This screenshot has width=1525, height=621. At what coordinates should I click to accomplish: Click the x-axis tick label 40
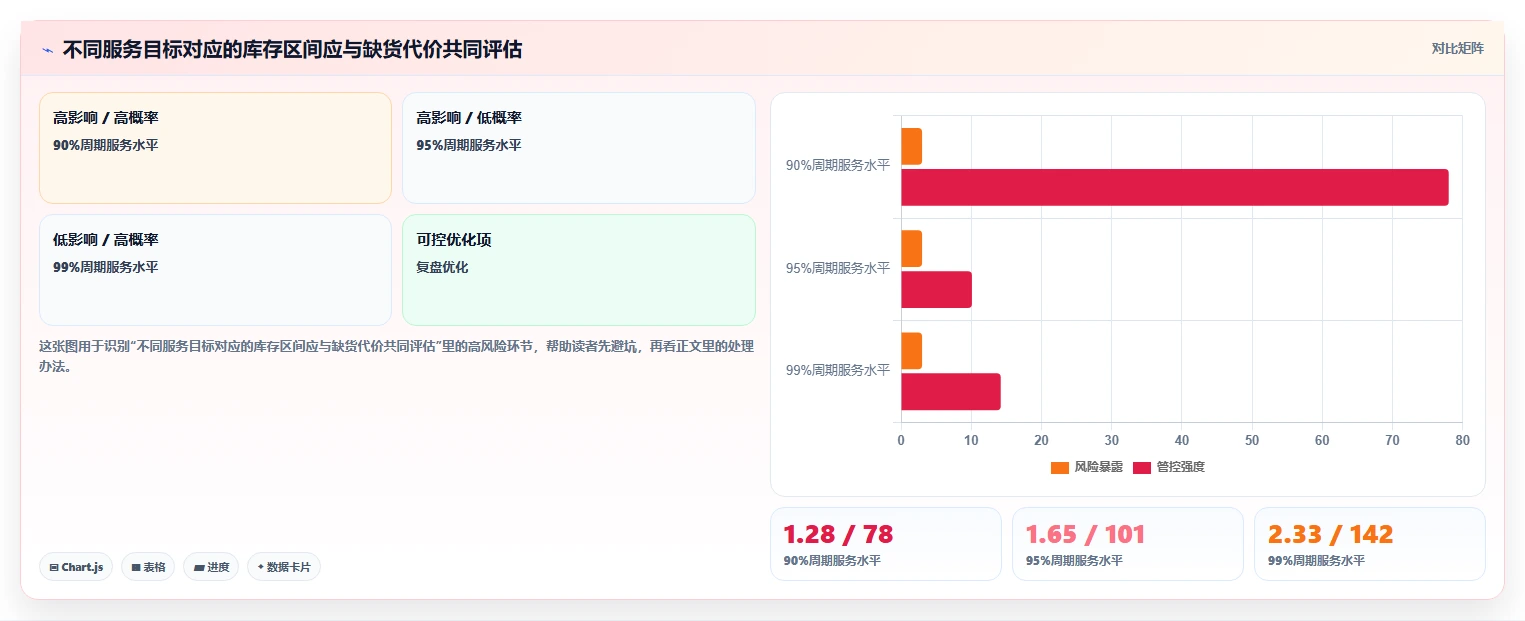pos(1182,440)
